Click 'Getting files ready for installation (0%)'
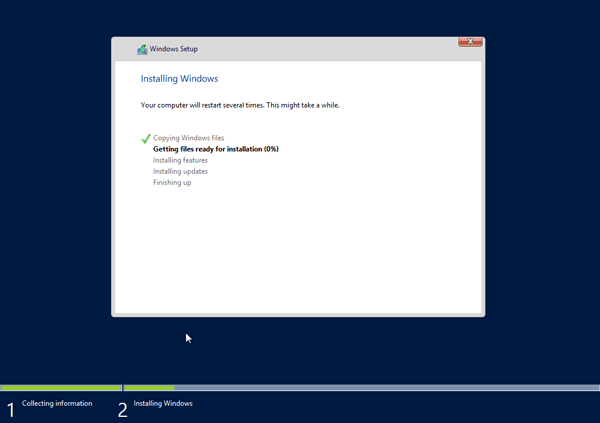 [x=216, y=149]
